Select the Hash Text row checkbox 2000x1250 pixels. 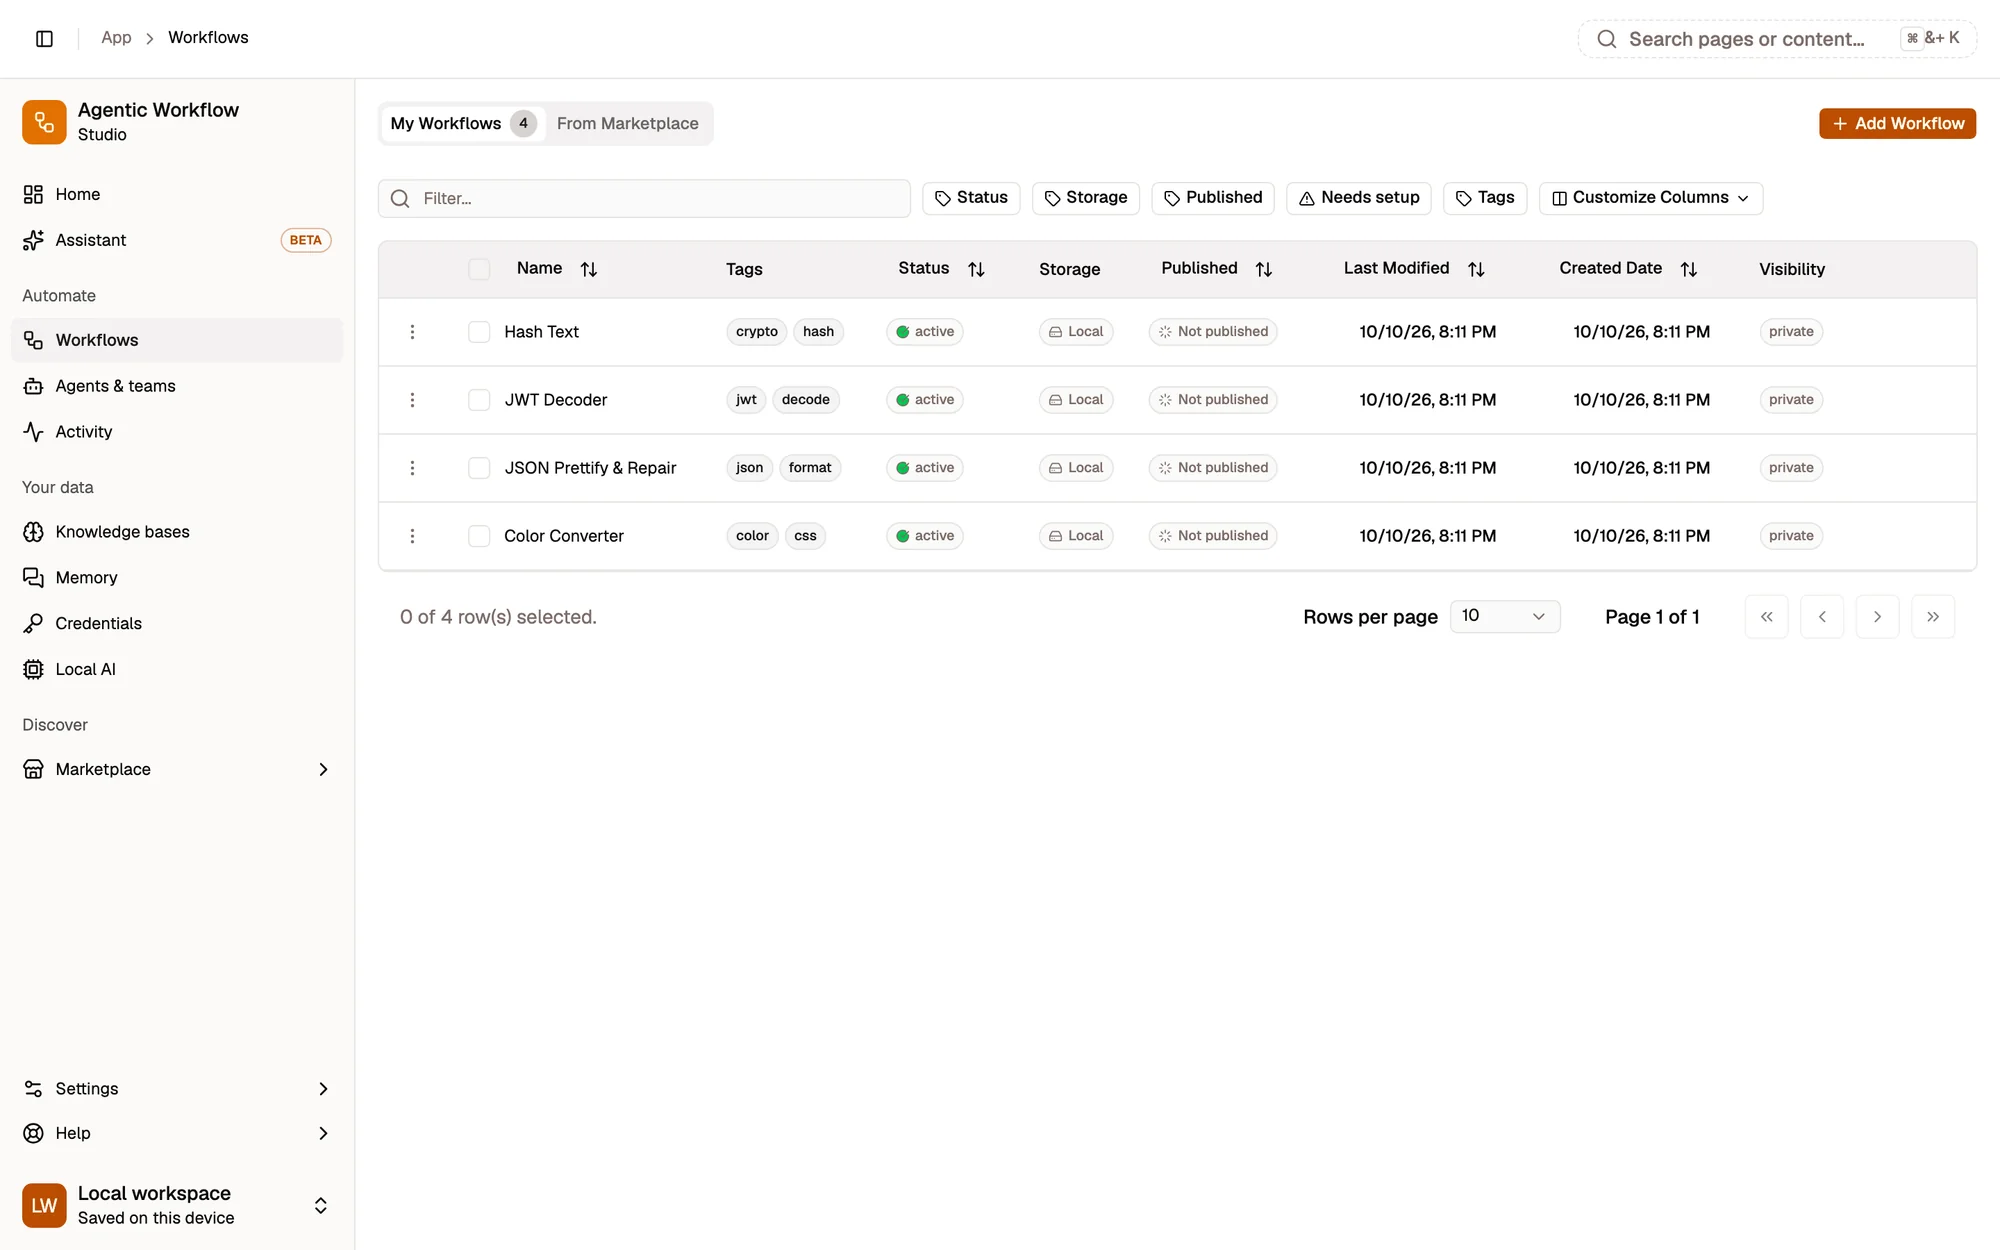pyautogui.click(x=479, y=332)
